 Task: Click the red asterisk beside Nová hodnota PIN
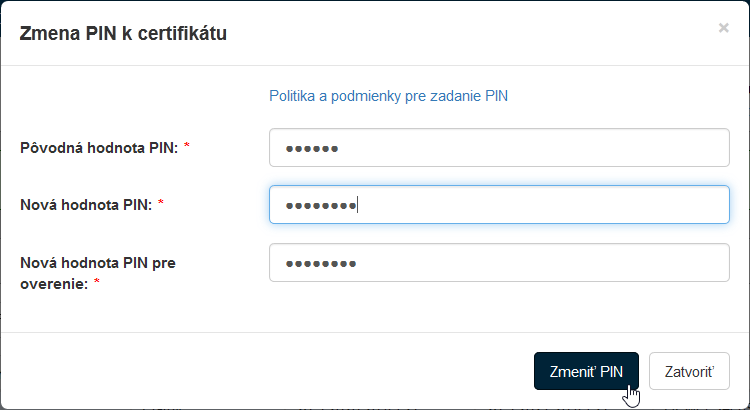[x=161, y=205]
